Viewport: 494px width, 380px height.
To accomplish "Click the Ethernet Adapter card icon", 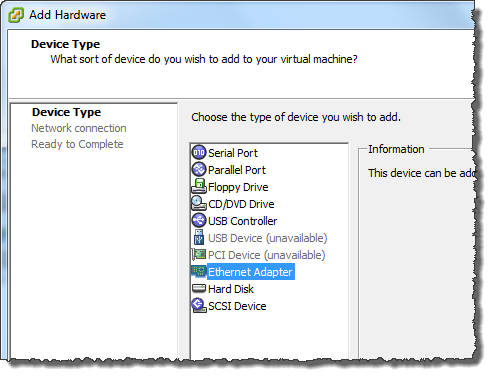I will 199,271.
